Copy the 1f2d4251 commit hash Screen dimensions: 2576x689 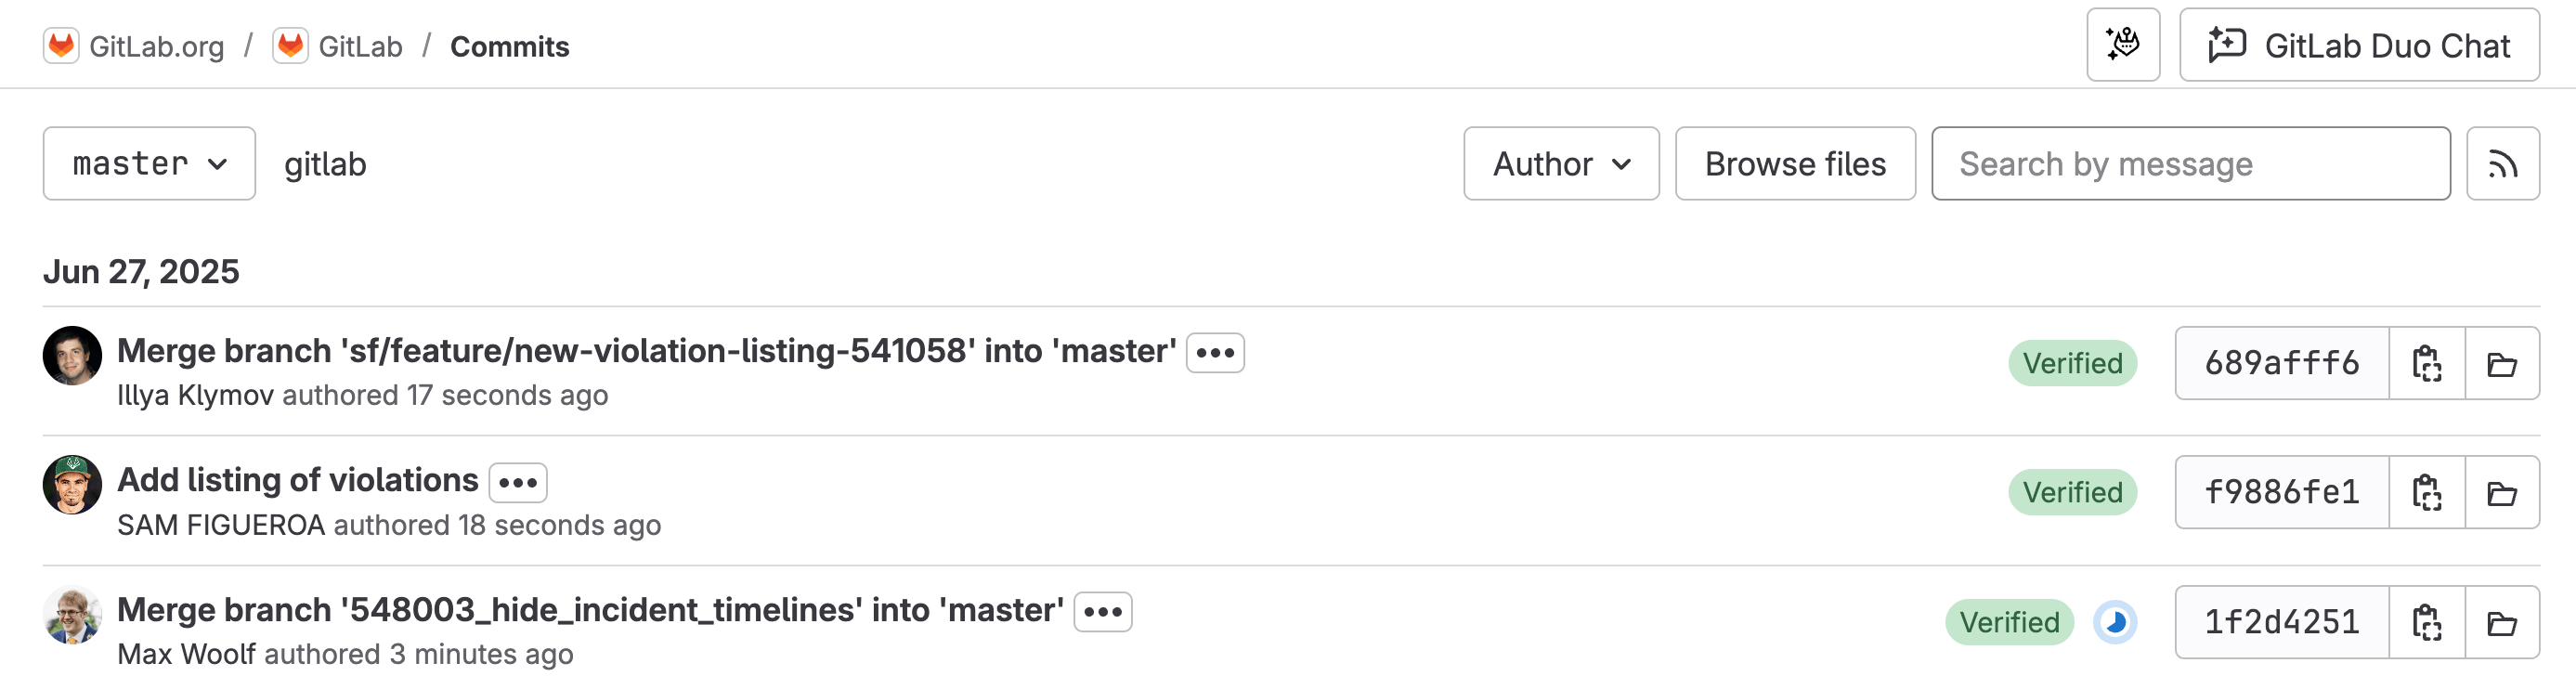click(x=2428, y=621)
